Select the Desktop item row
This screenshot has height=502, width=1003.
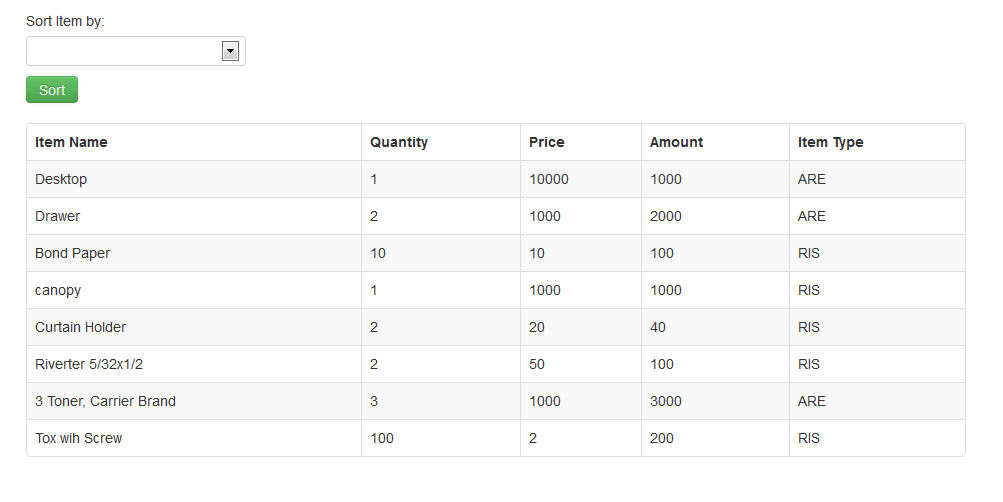tap(496, 179)
